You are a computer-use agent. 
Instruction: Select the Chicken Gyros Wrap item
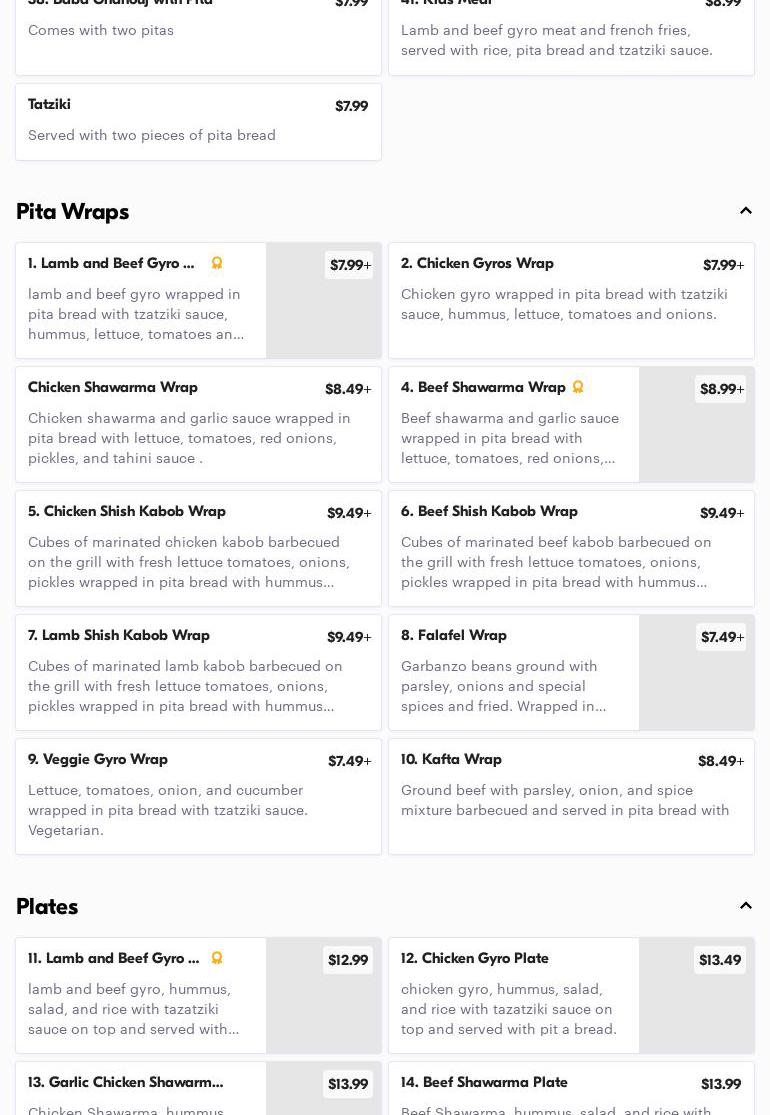tap(570, 300)
